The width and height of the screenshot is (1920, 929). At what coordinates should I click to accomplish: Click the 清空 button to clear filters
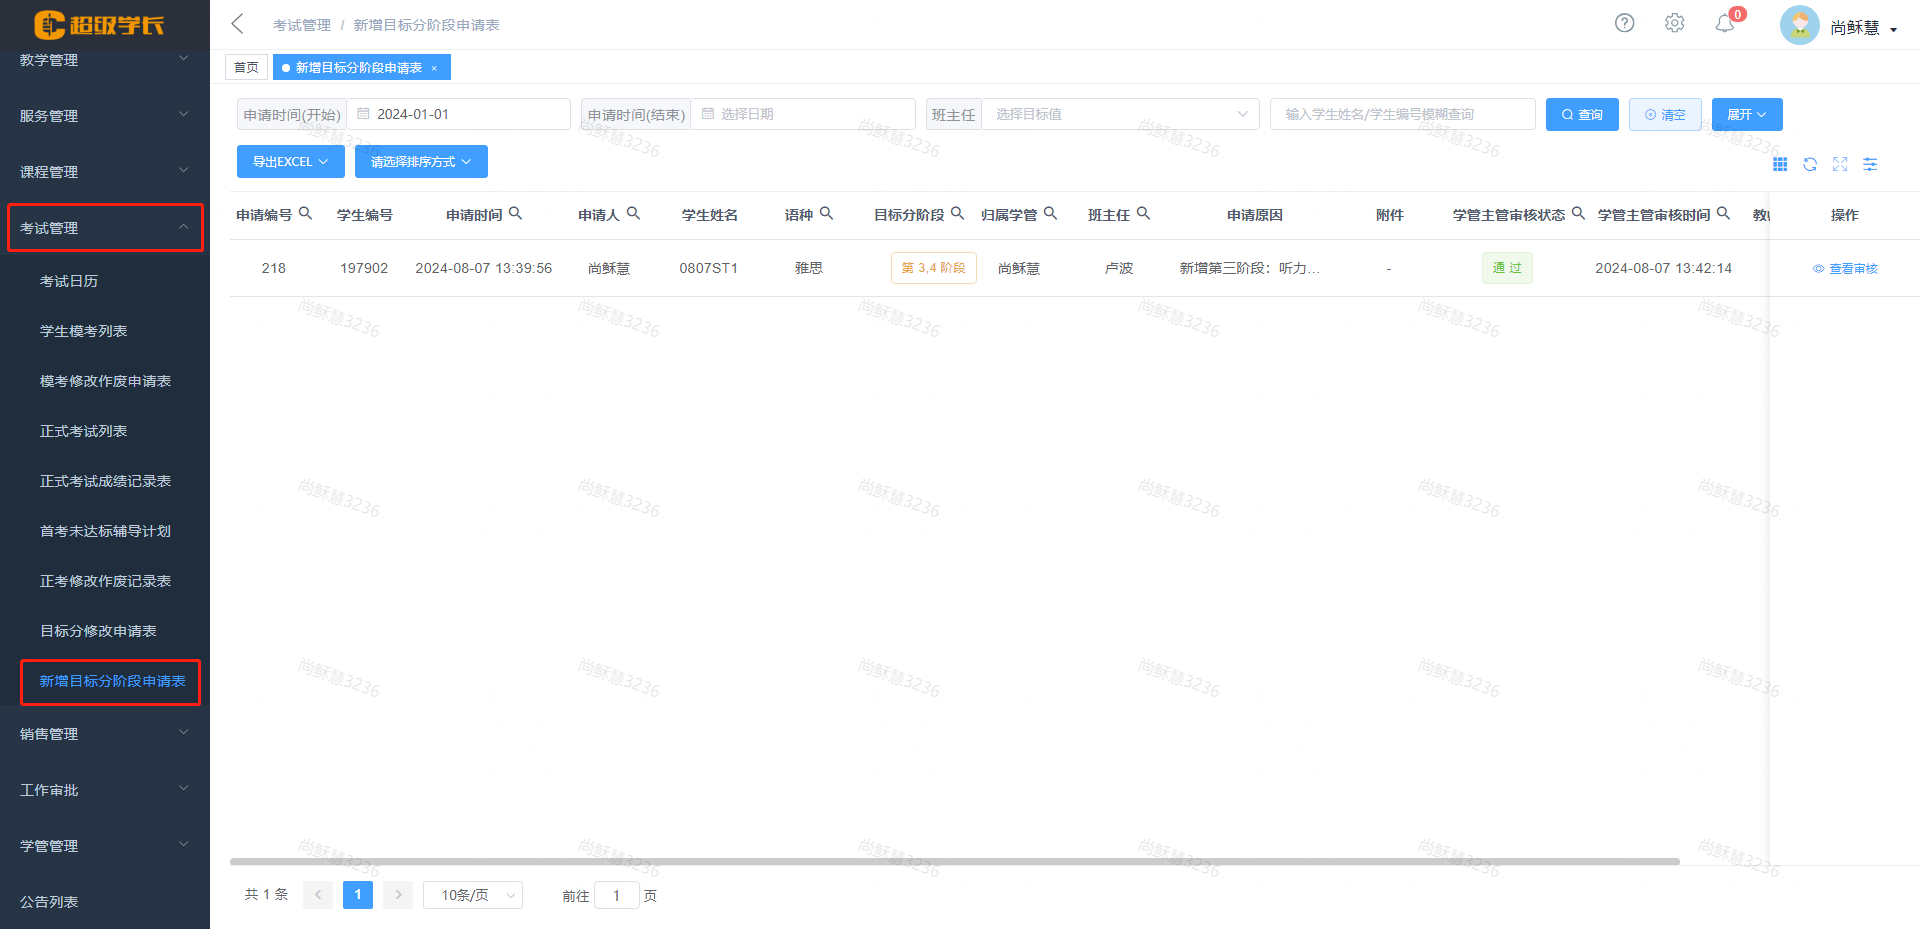click(x=1664, y=114)
